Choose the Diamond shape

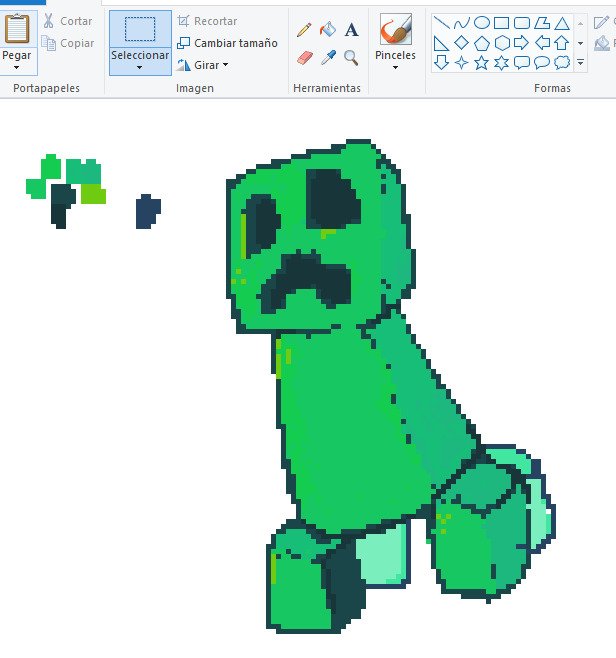click(x=461, y=42)
